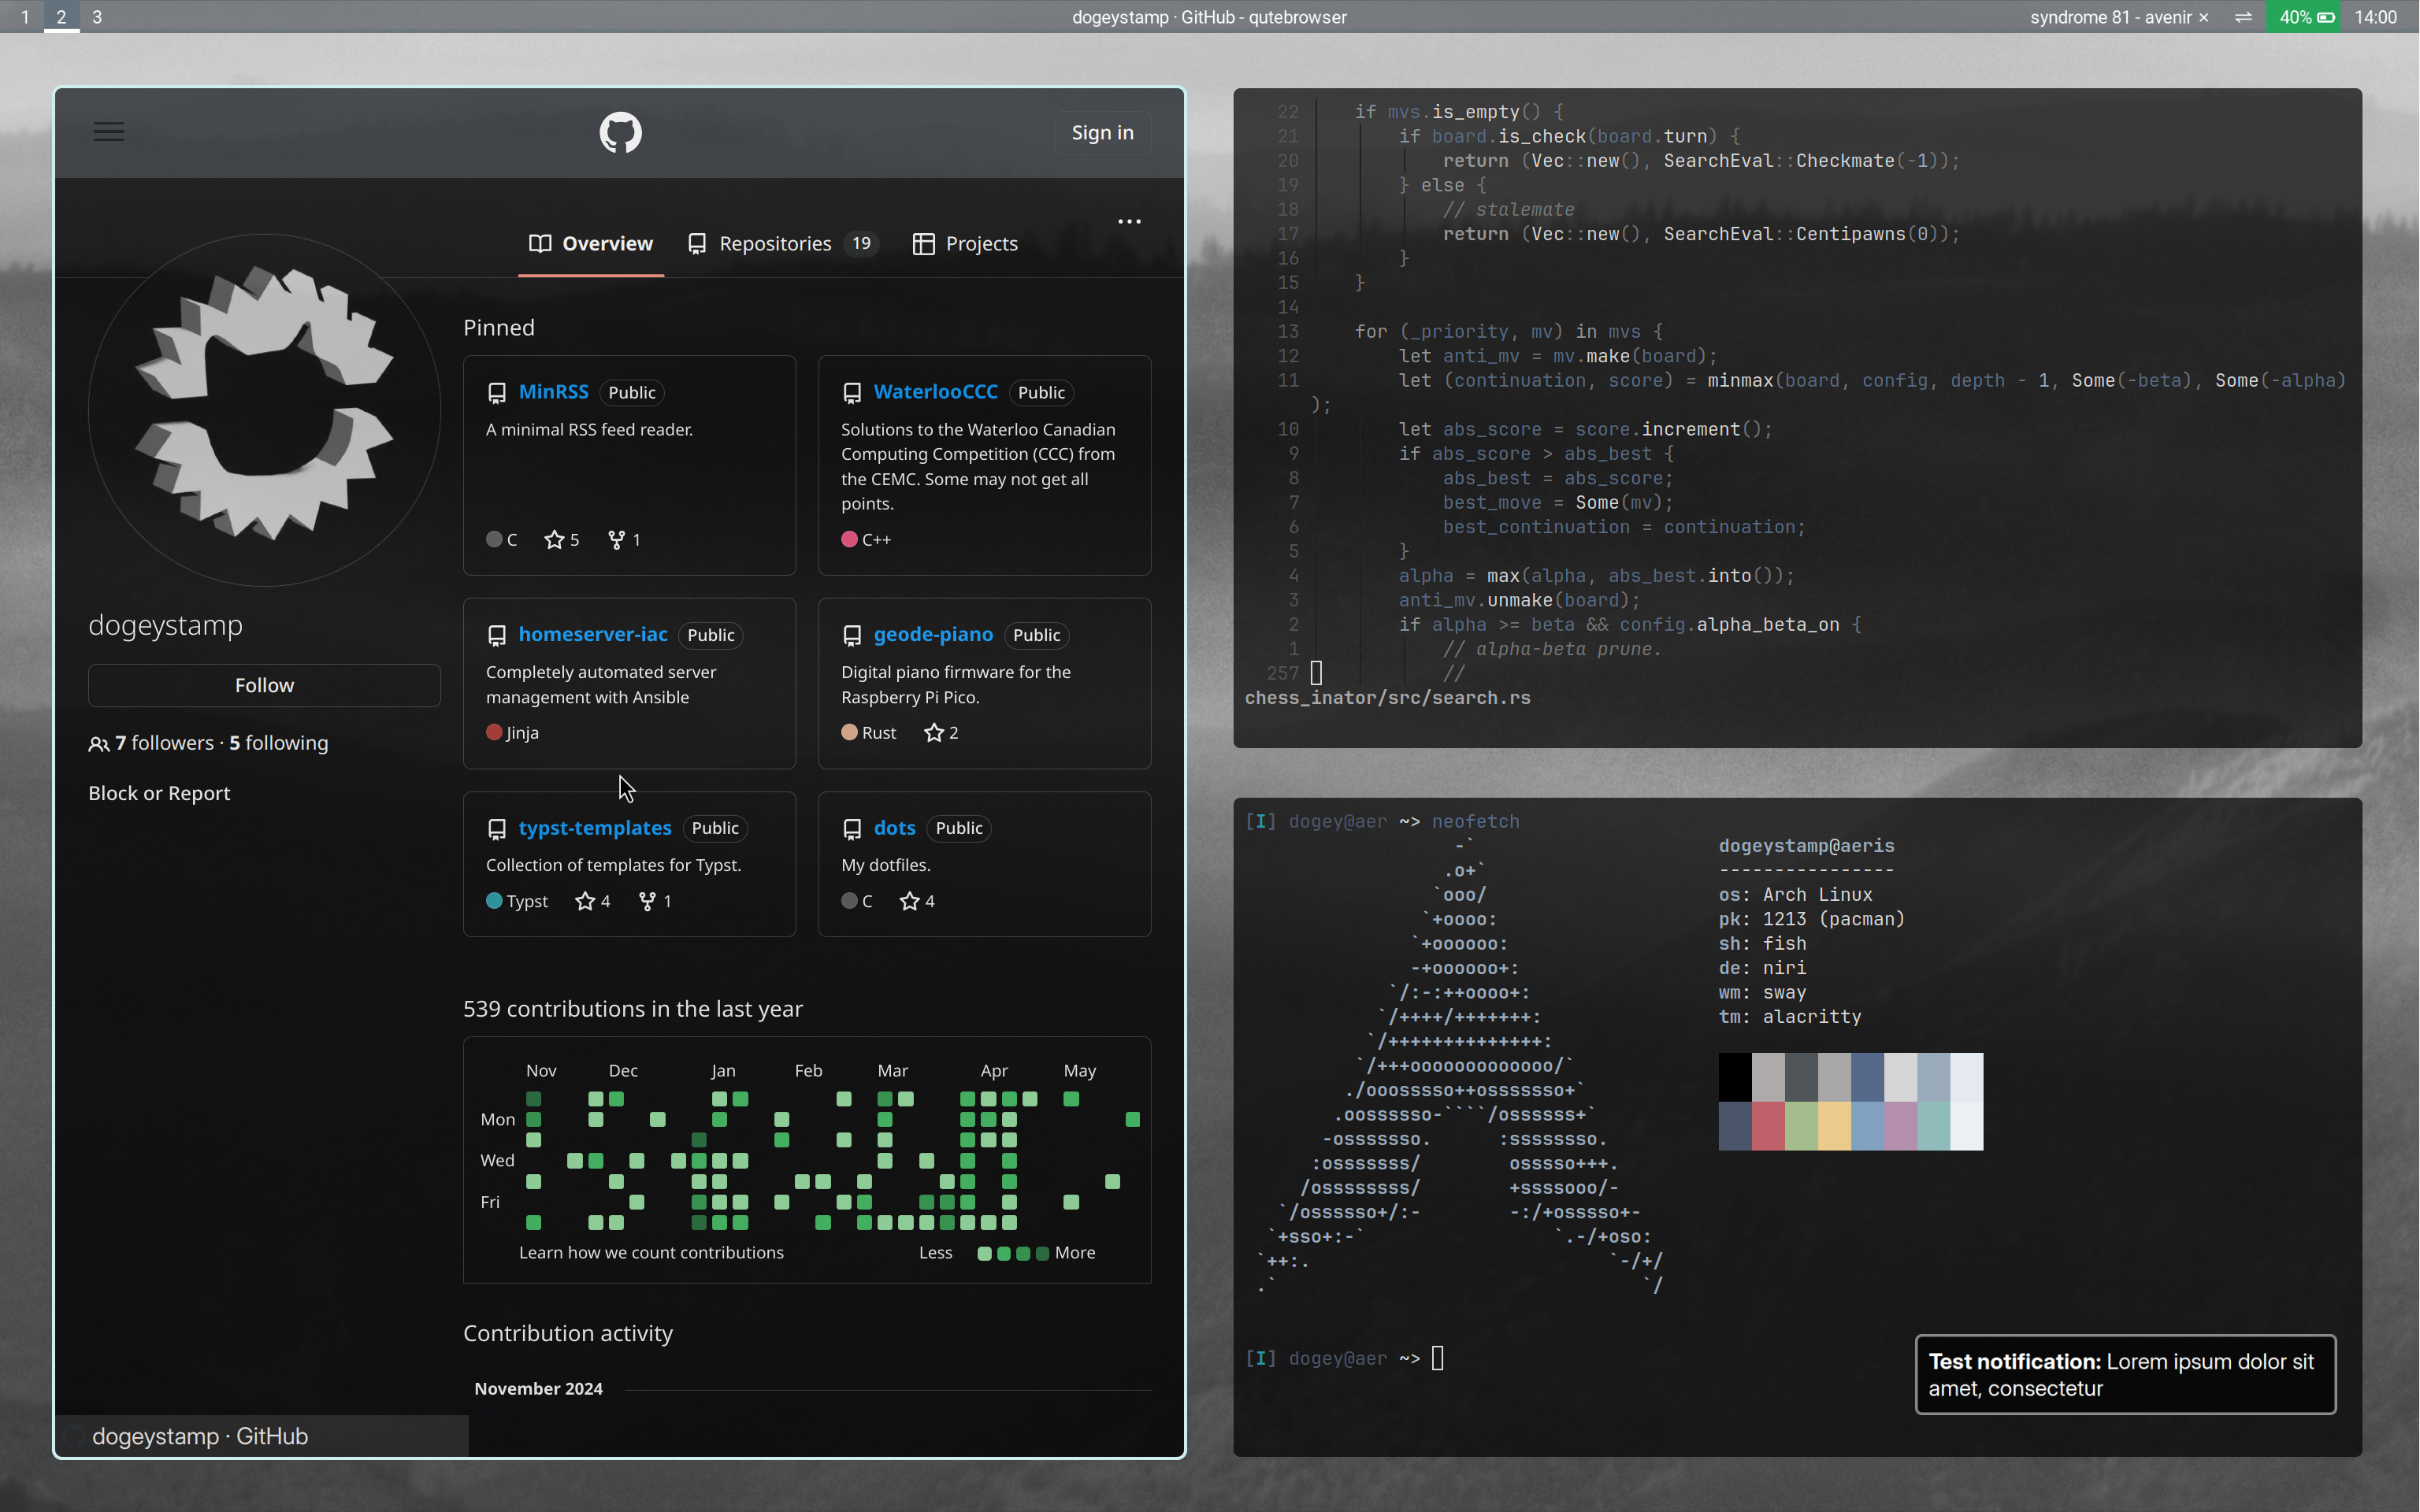Click the repo icon beside geode-piano
Screen dimensions: 2420x1512
[852, 636]
